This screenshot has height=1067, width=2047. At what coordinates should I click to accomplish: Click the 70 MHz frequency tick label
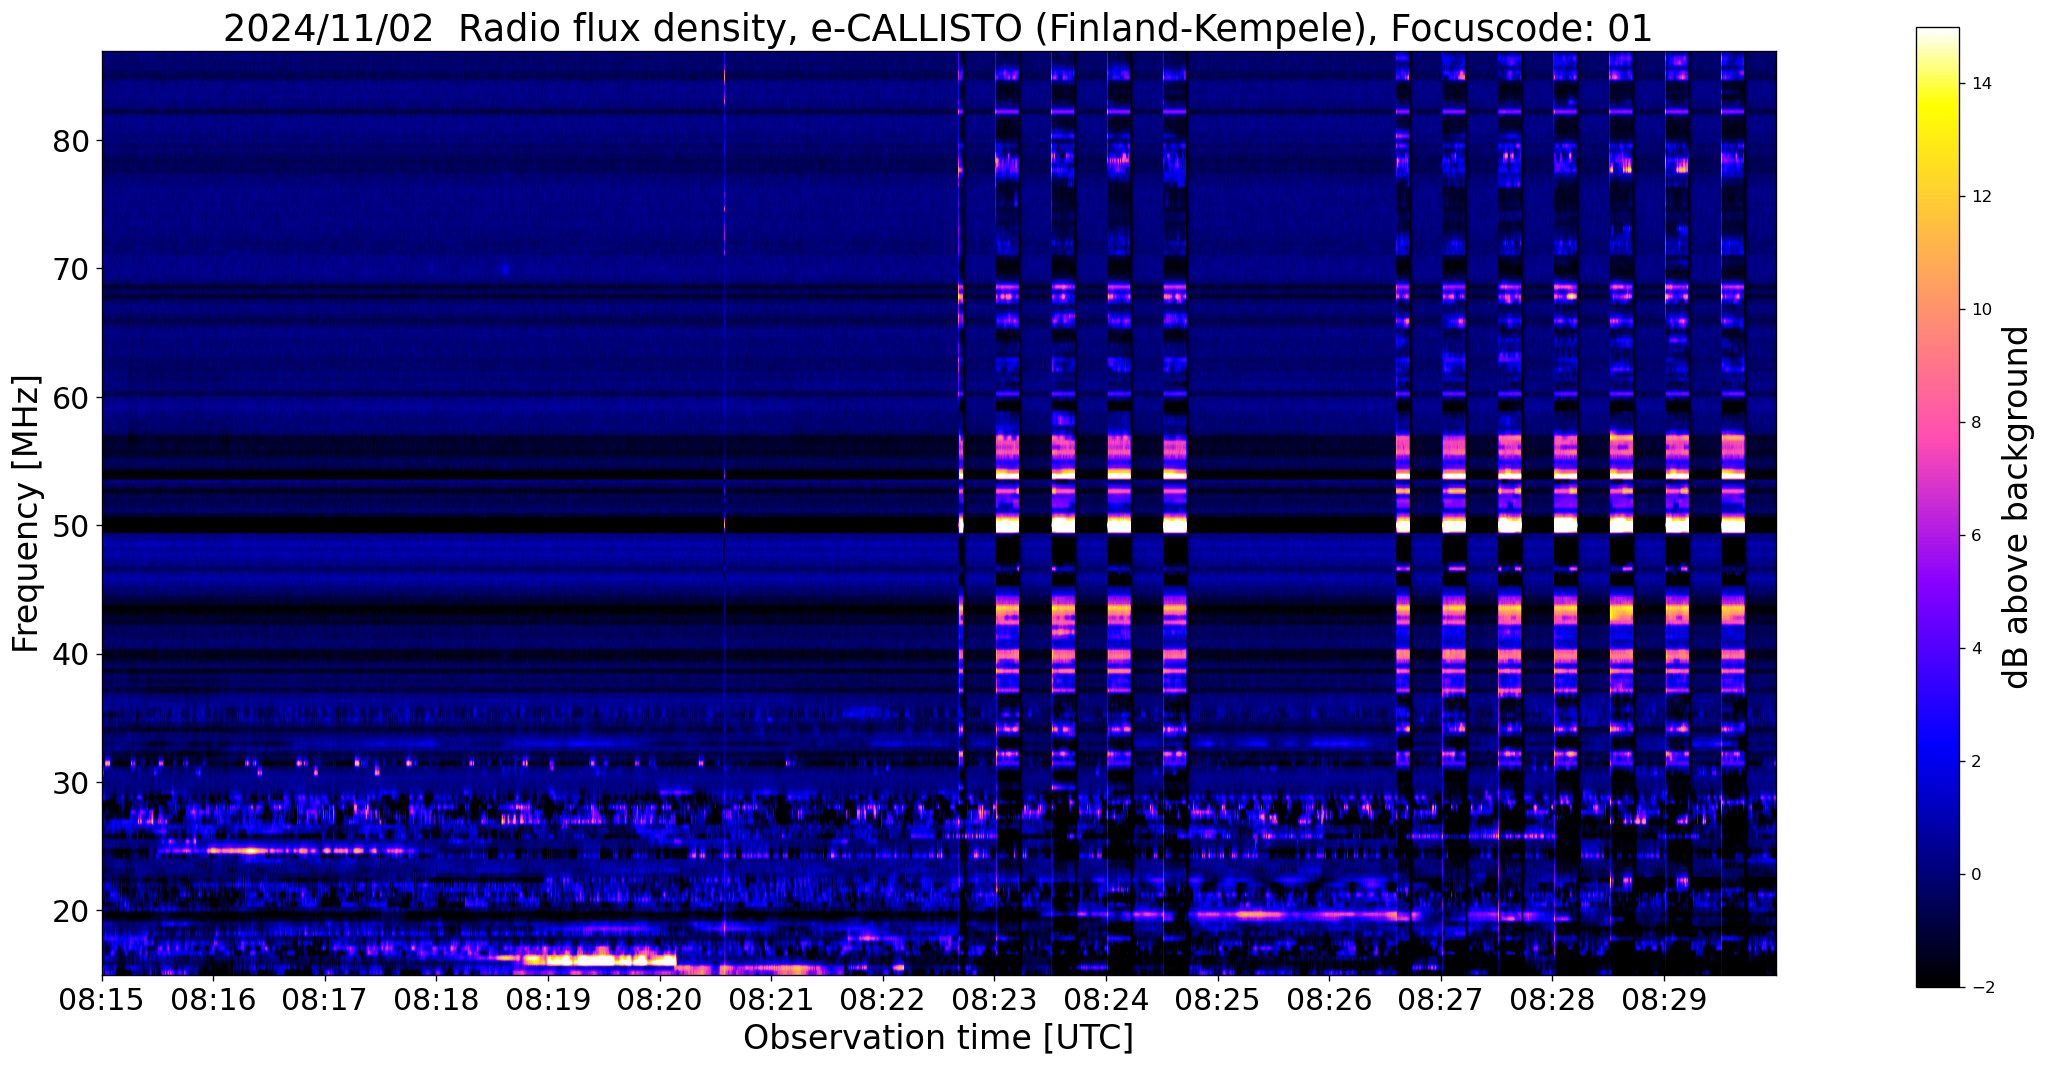tap(71, 269)
